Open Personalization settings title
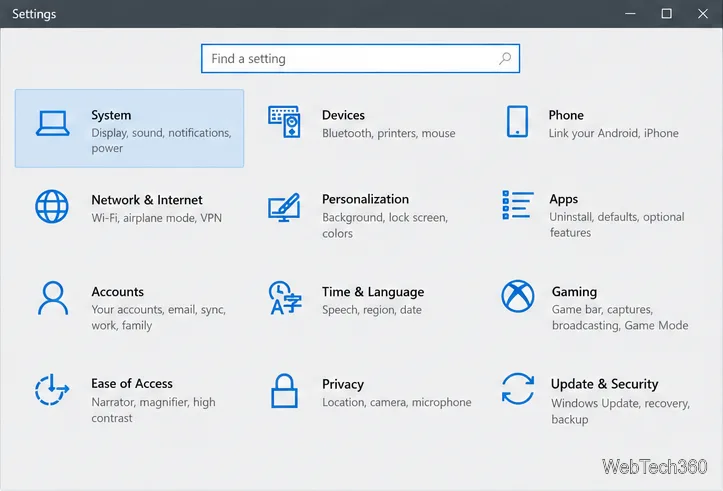 coord(365,199)
